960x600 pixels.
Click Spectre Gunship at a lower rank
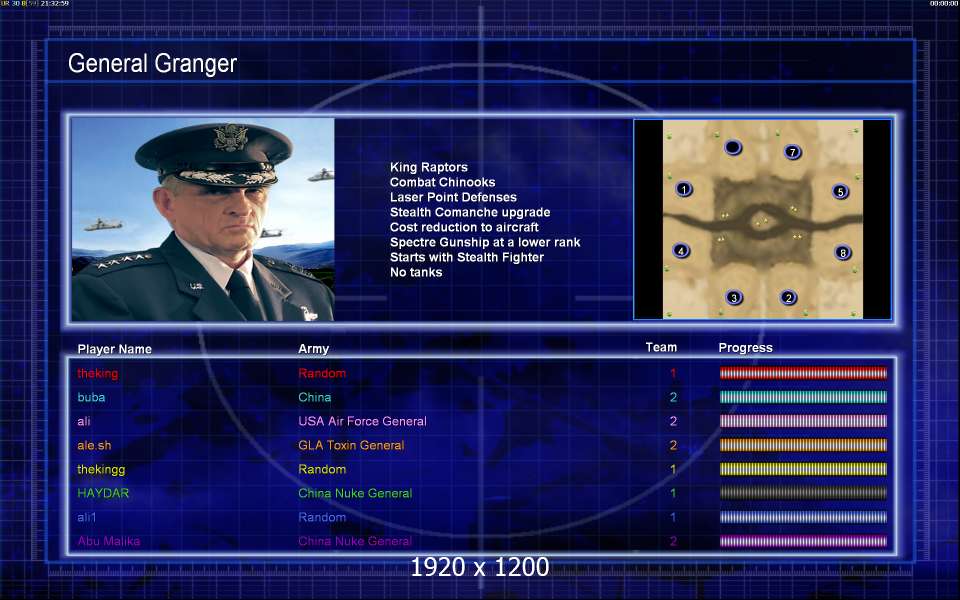(x=485, y=242)
